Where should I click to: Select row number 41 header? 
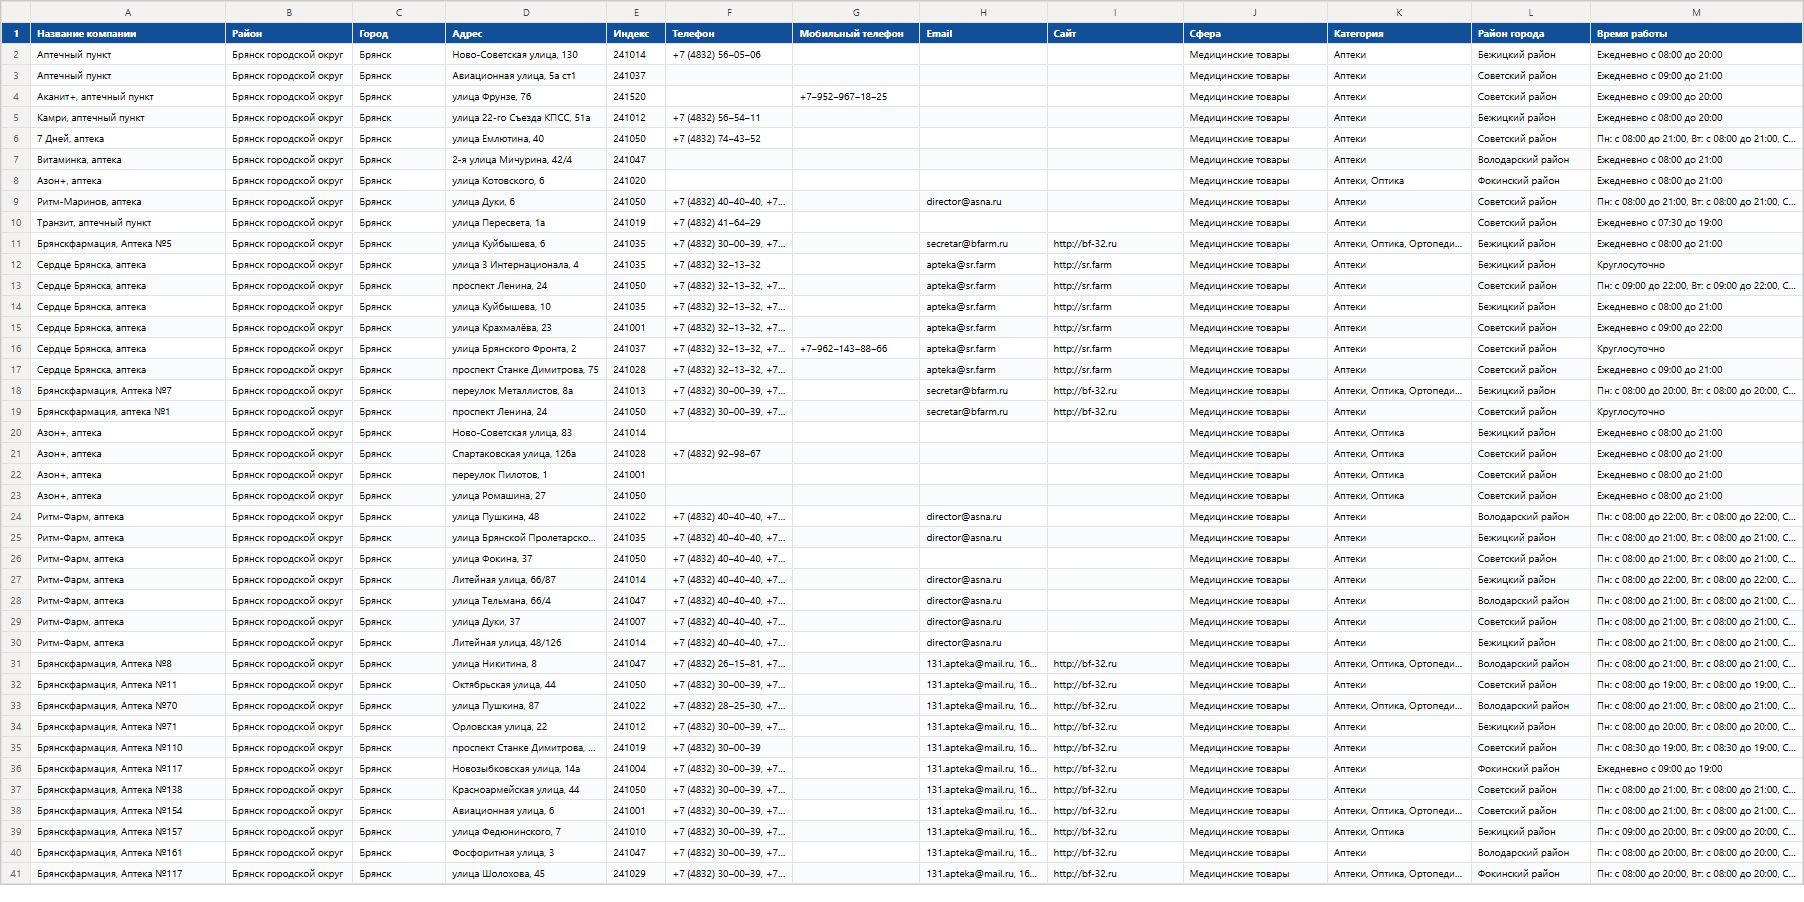click(16, 874)
